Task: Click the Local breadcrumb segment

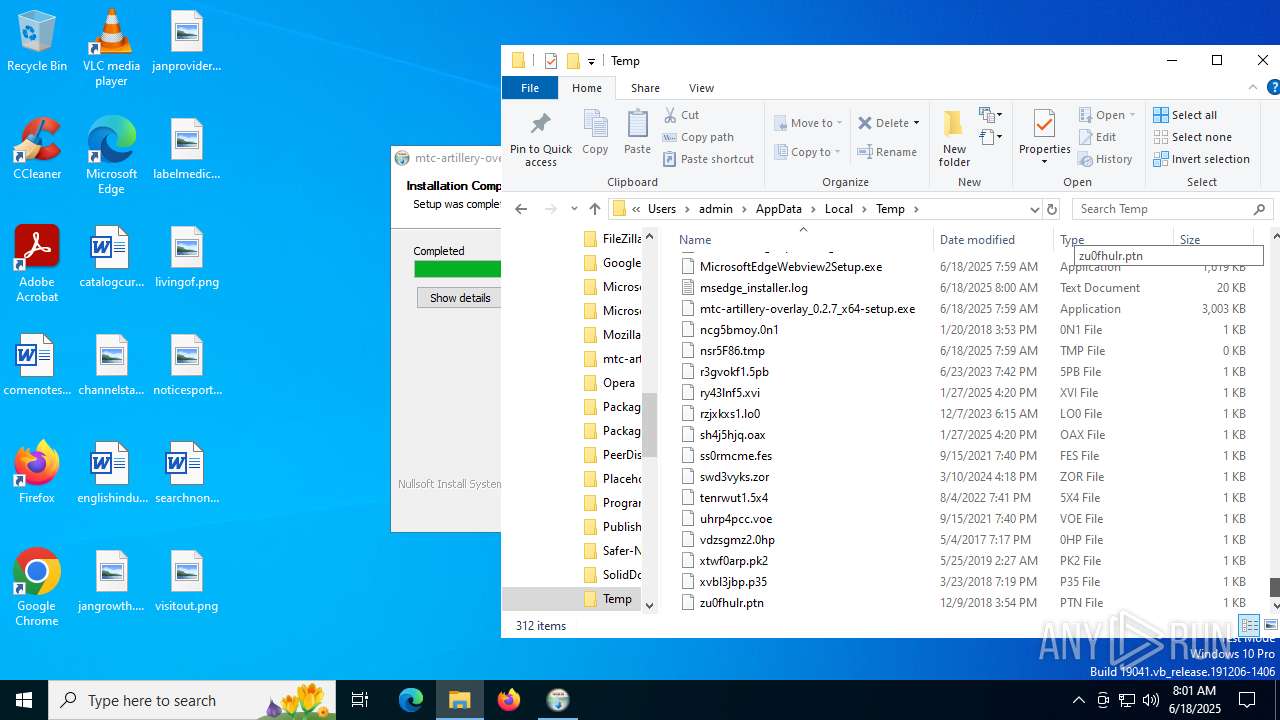Action: click(838, 209)
